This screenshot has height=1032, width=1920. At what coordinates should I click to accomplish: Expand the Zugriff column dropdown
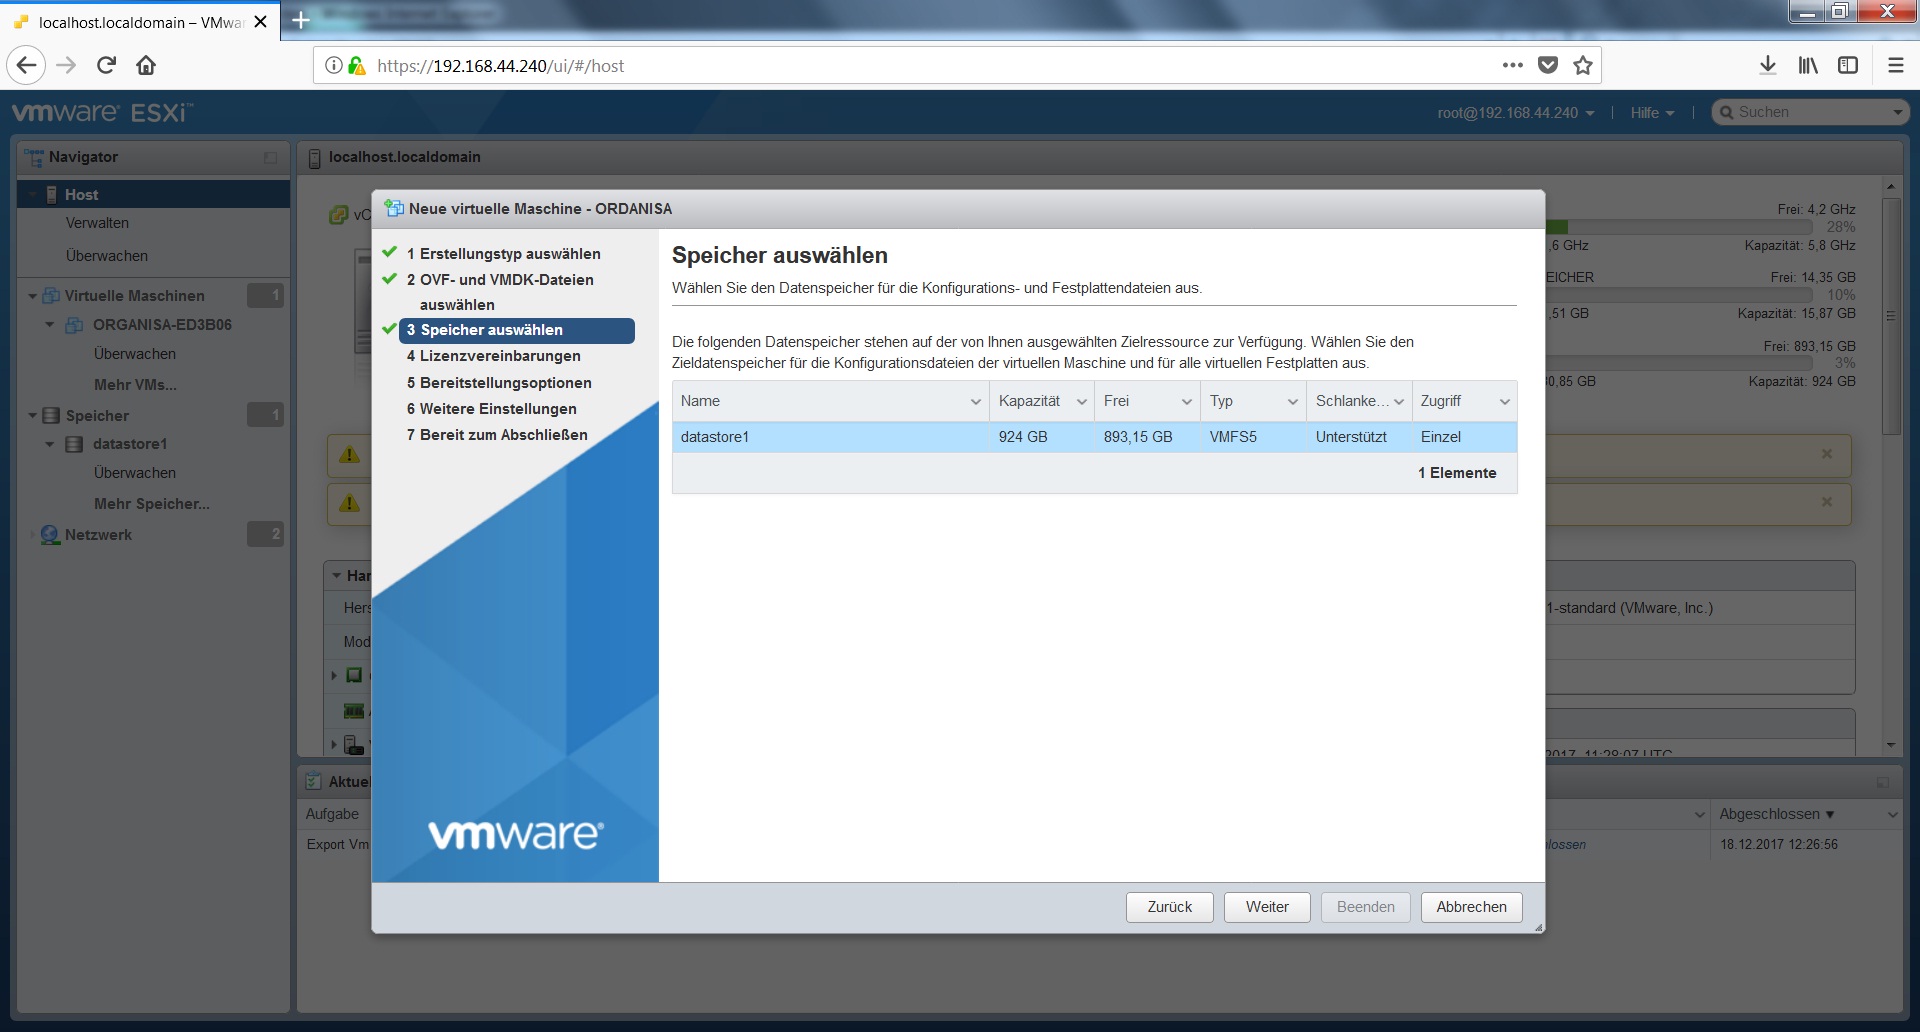pos(1504,402)
